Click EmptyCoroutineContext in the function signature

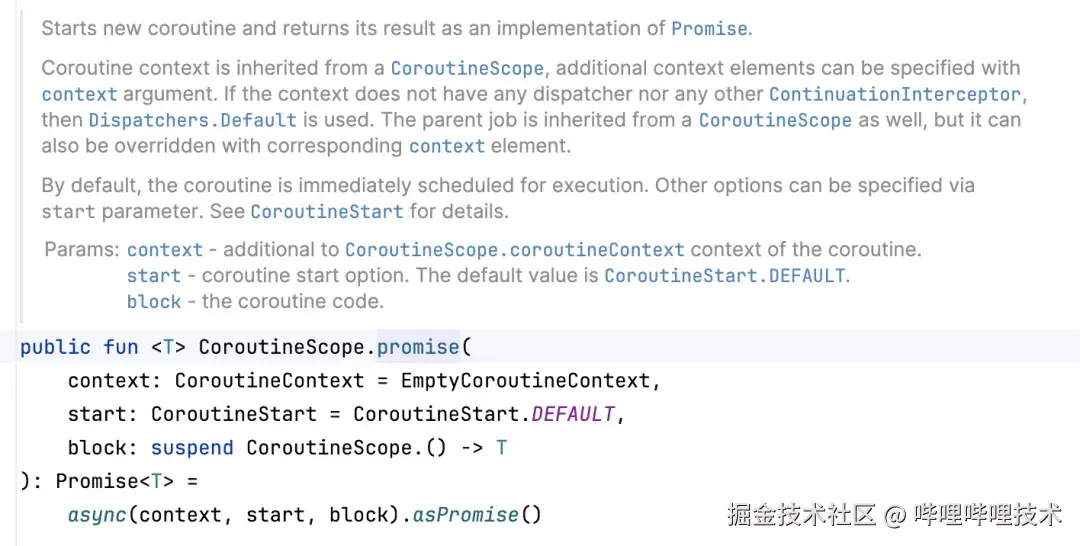(525, 381)
